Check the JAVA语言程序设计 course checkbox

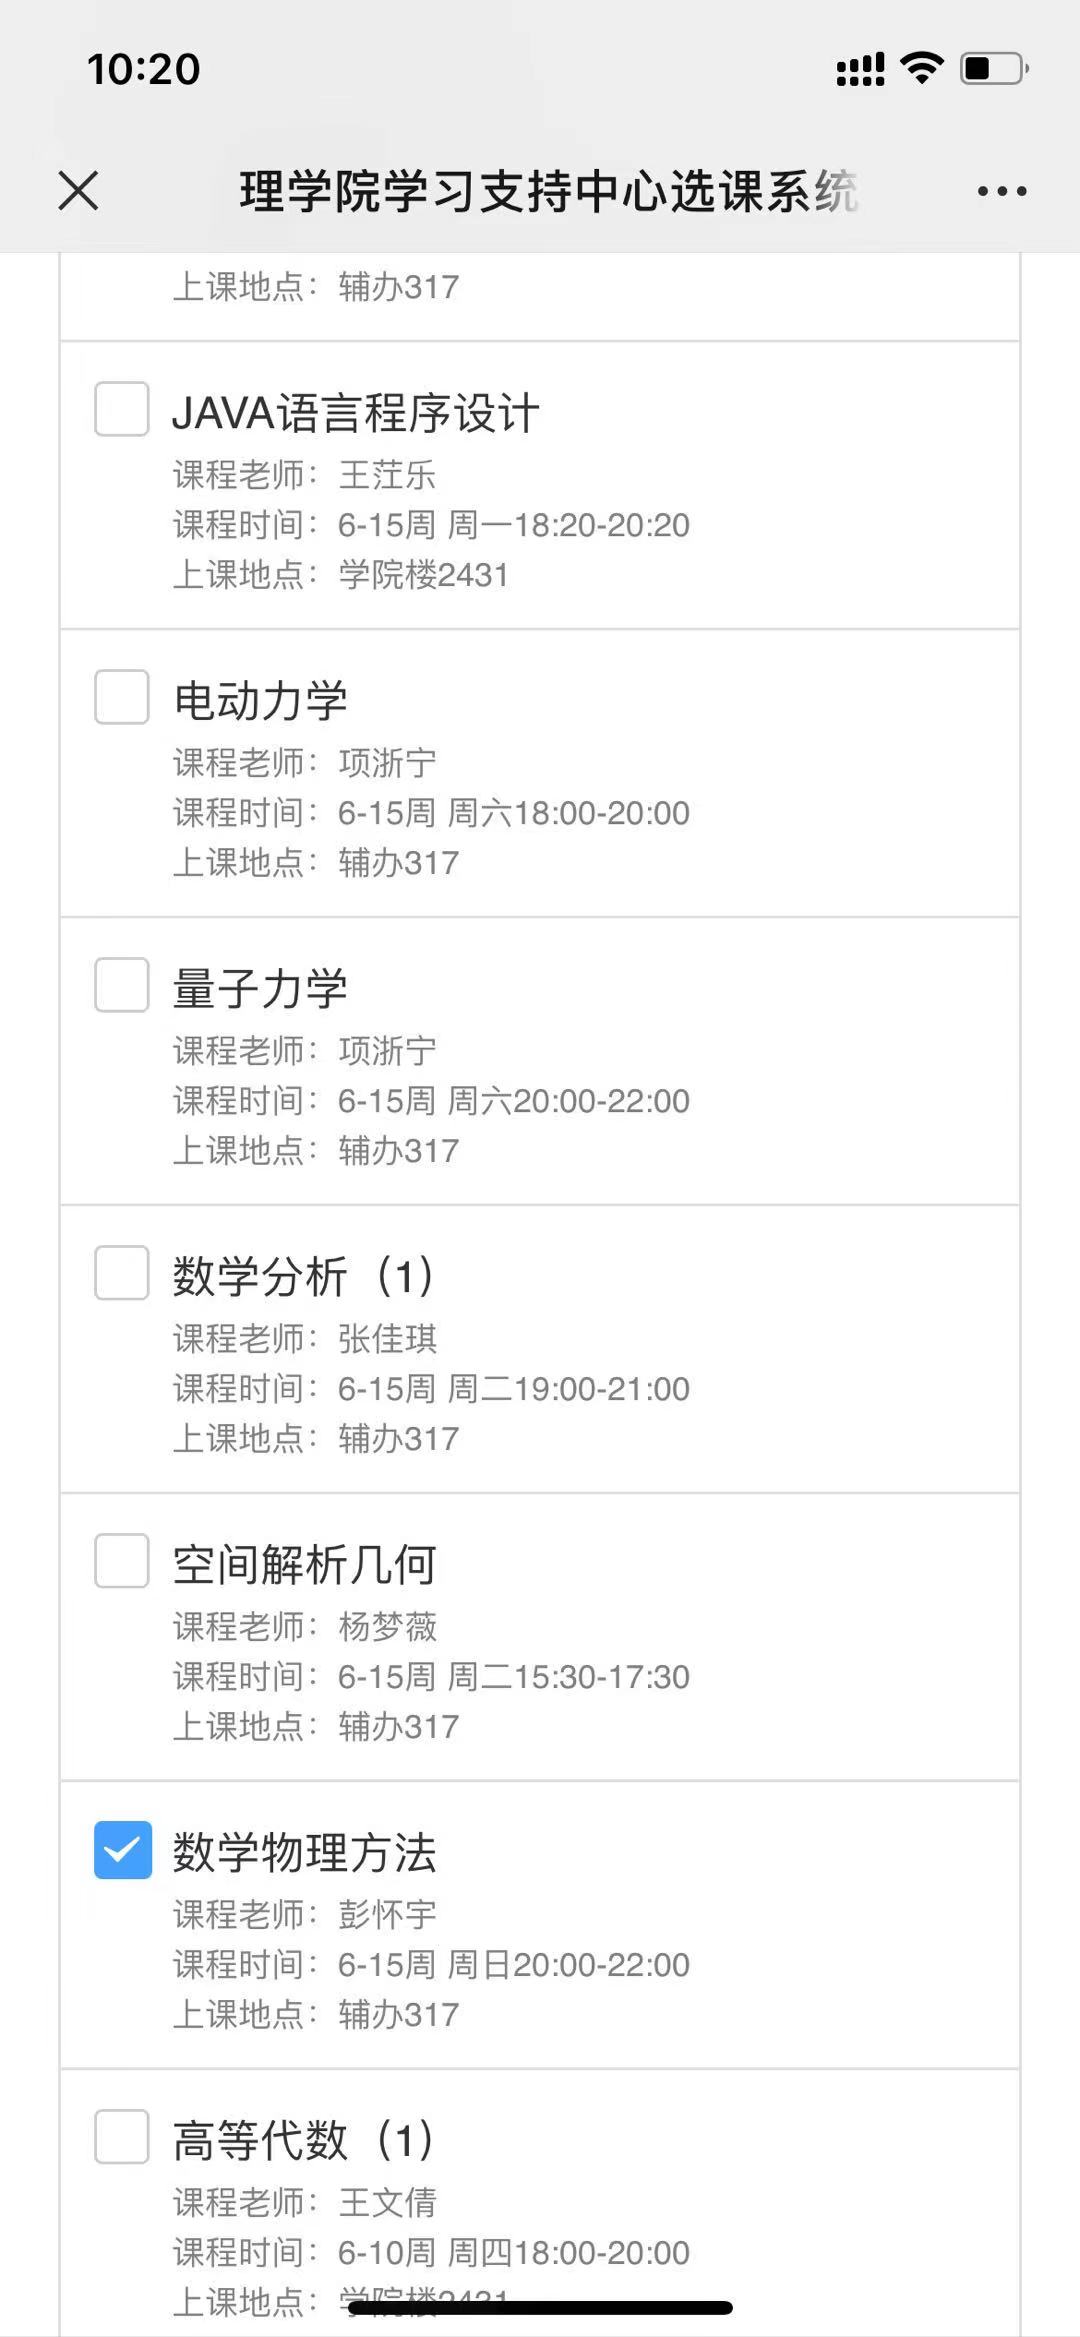[122, 409]
